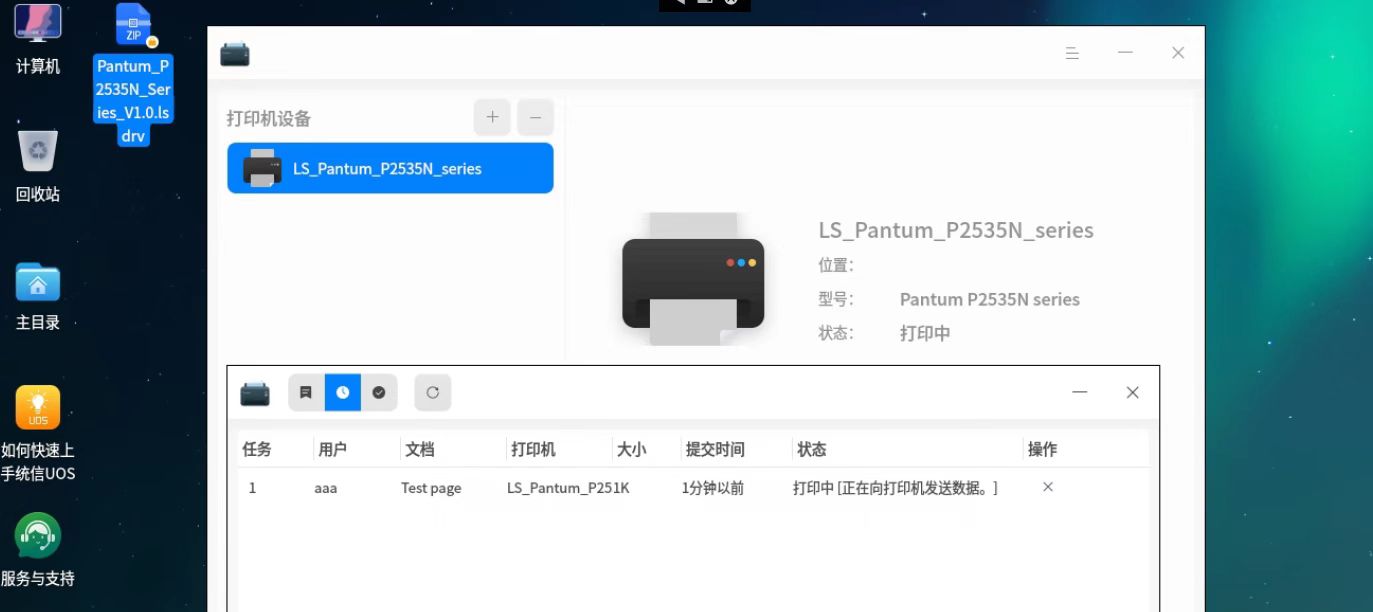Click the remove printer minus button
1373x612 pixels.
[535, 117]
